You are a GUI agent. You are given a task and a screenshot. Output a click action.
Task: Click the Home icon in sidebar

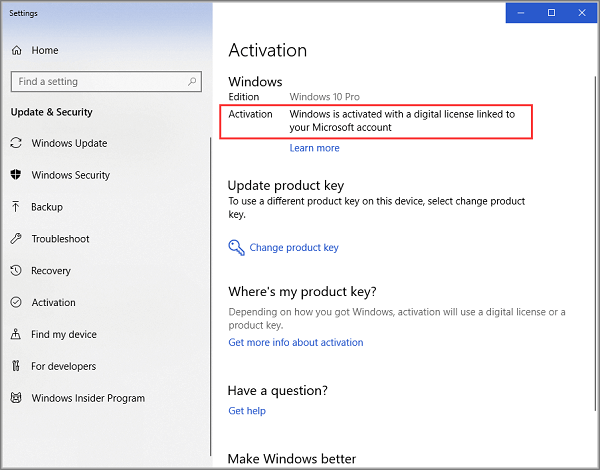[16, 50]
